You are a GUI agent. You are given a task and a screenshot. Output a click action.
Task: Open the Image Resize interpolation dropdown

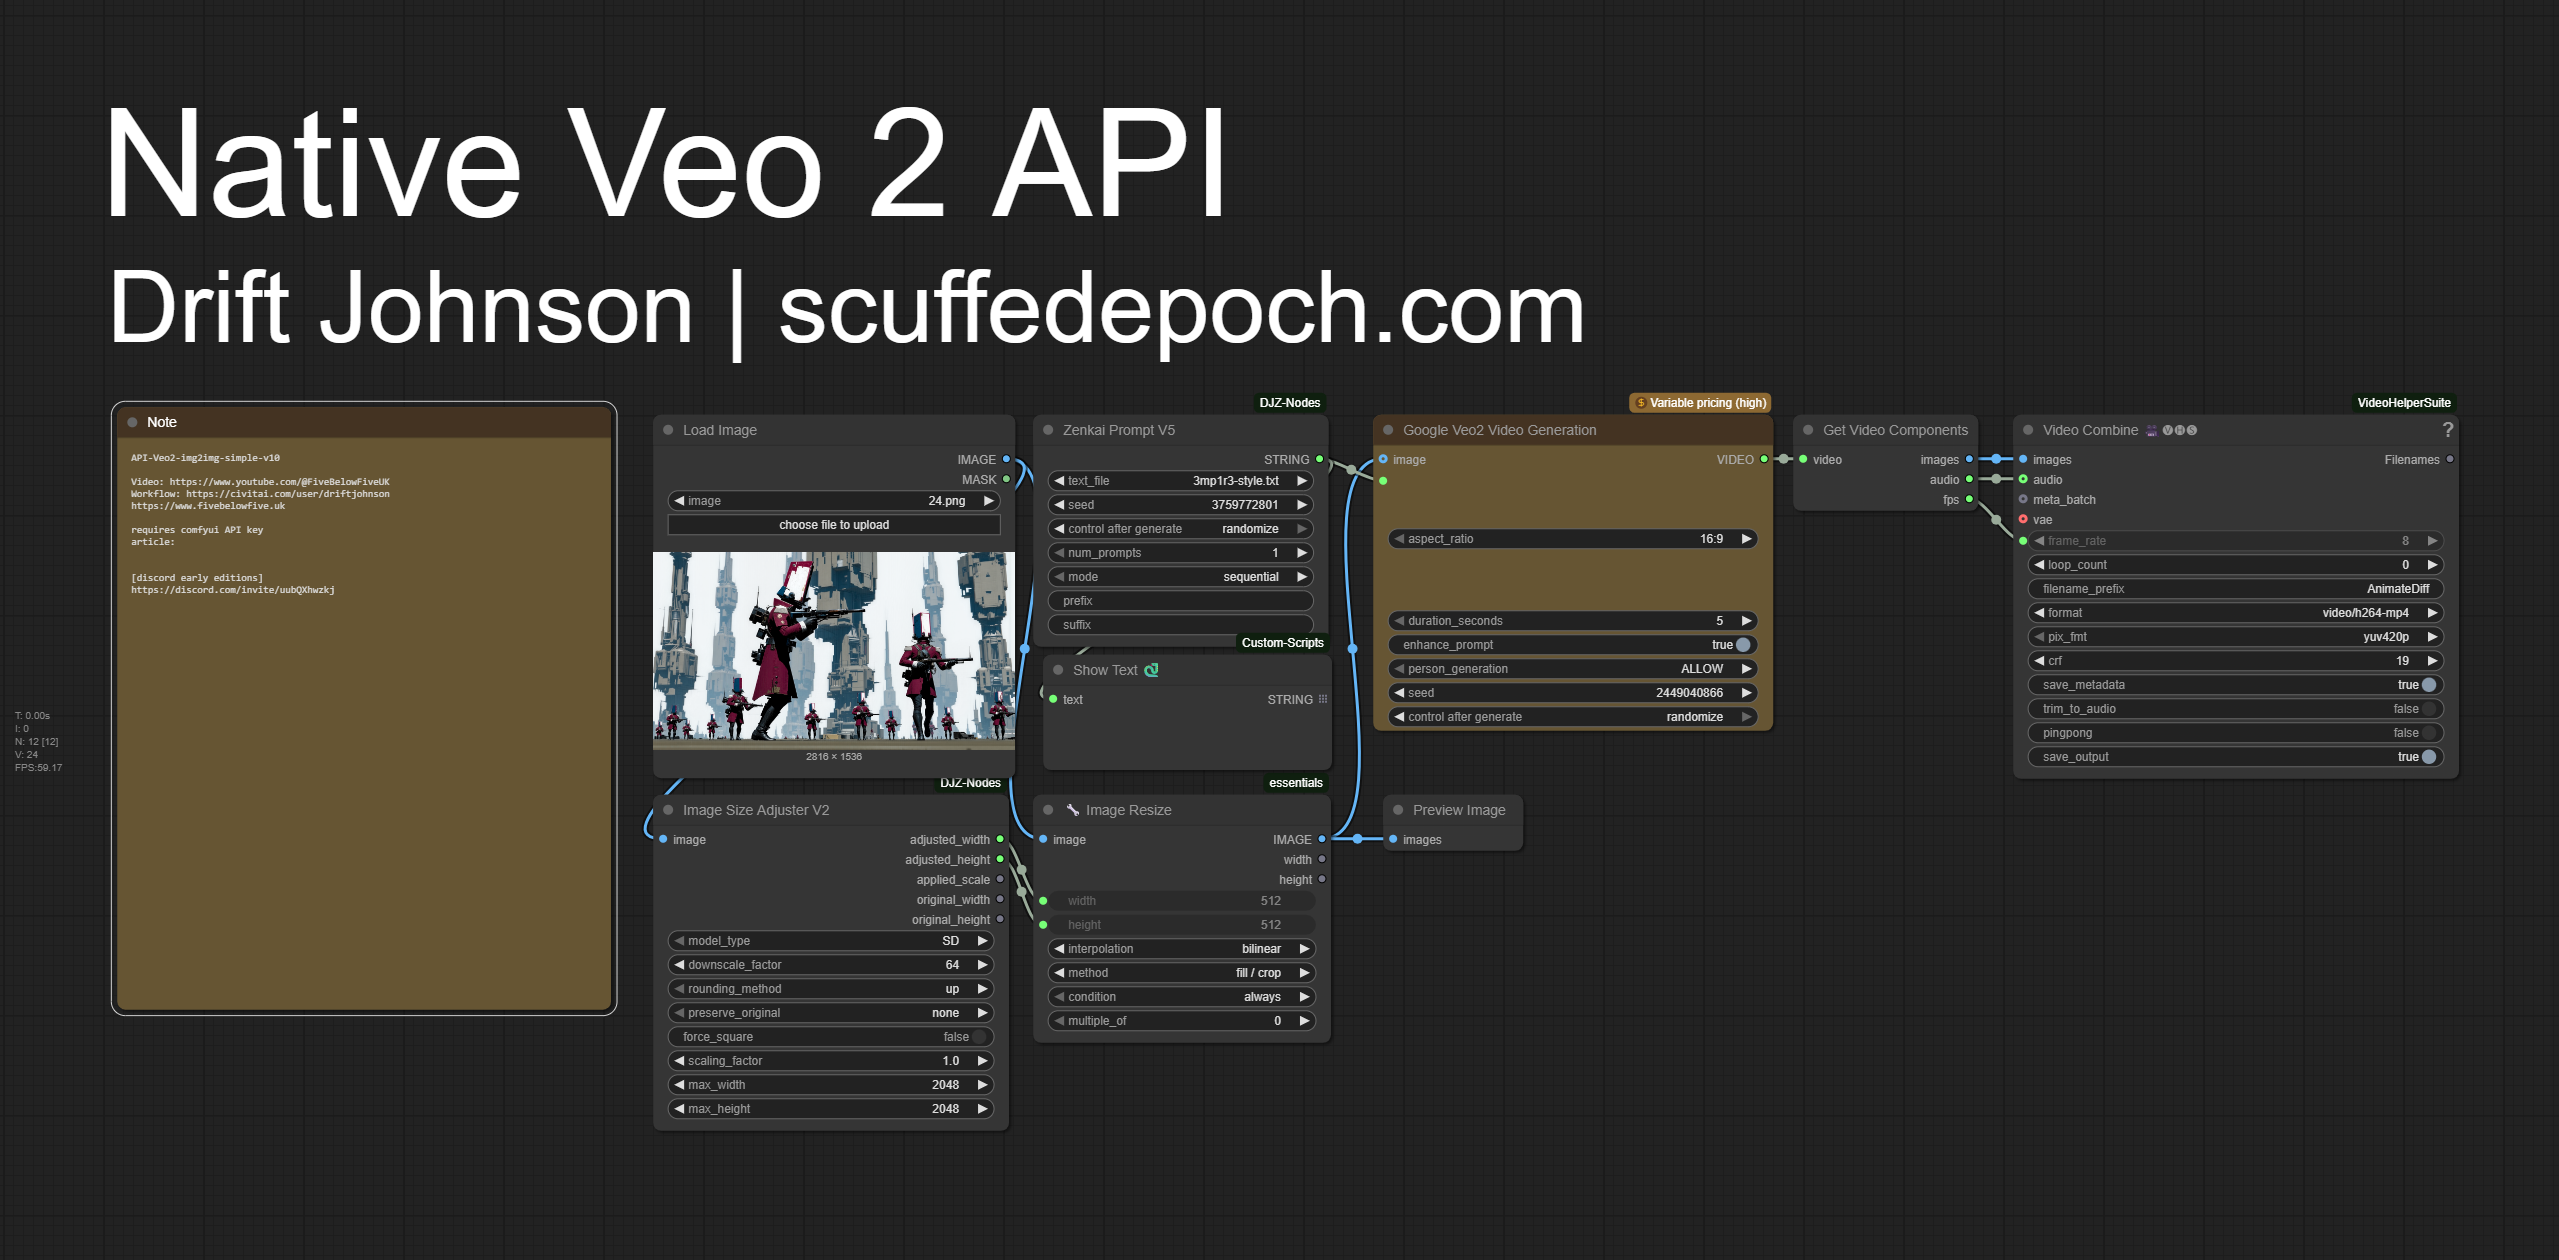coord(1181,949)
